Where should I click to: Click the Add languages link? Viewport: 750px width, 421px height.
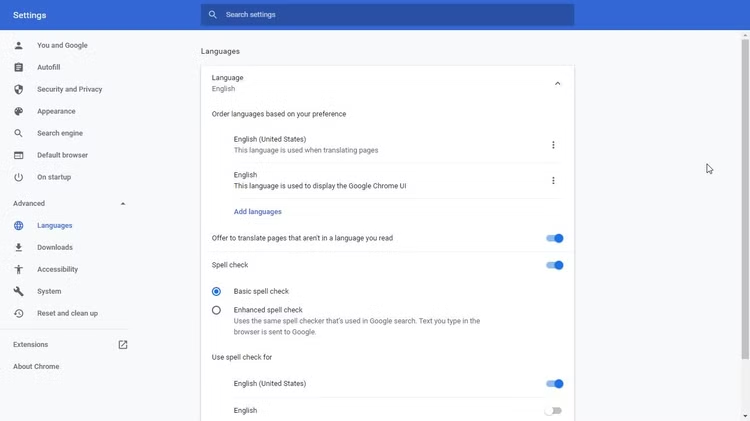coord(258,212)
